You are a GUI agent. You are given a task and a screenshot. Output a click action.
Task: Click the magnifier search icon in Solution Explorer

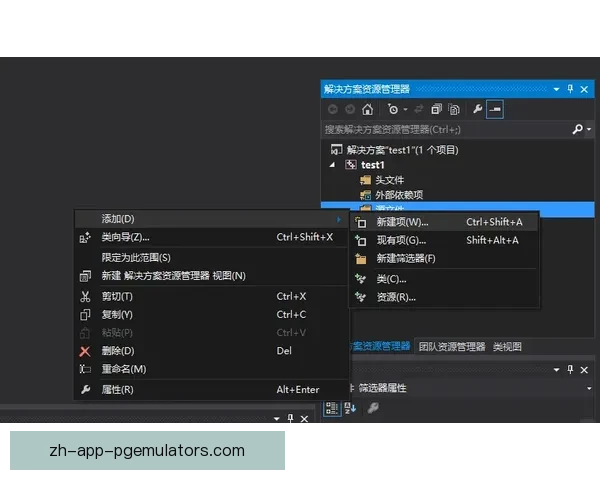point(577,129)
